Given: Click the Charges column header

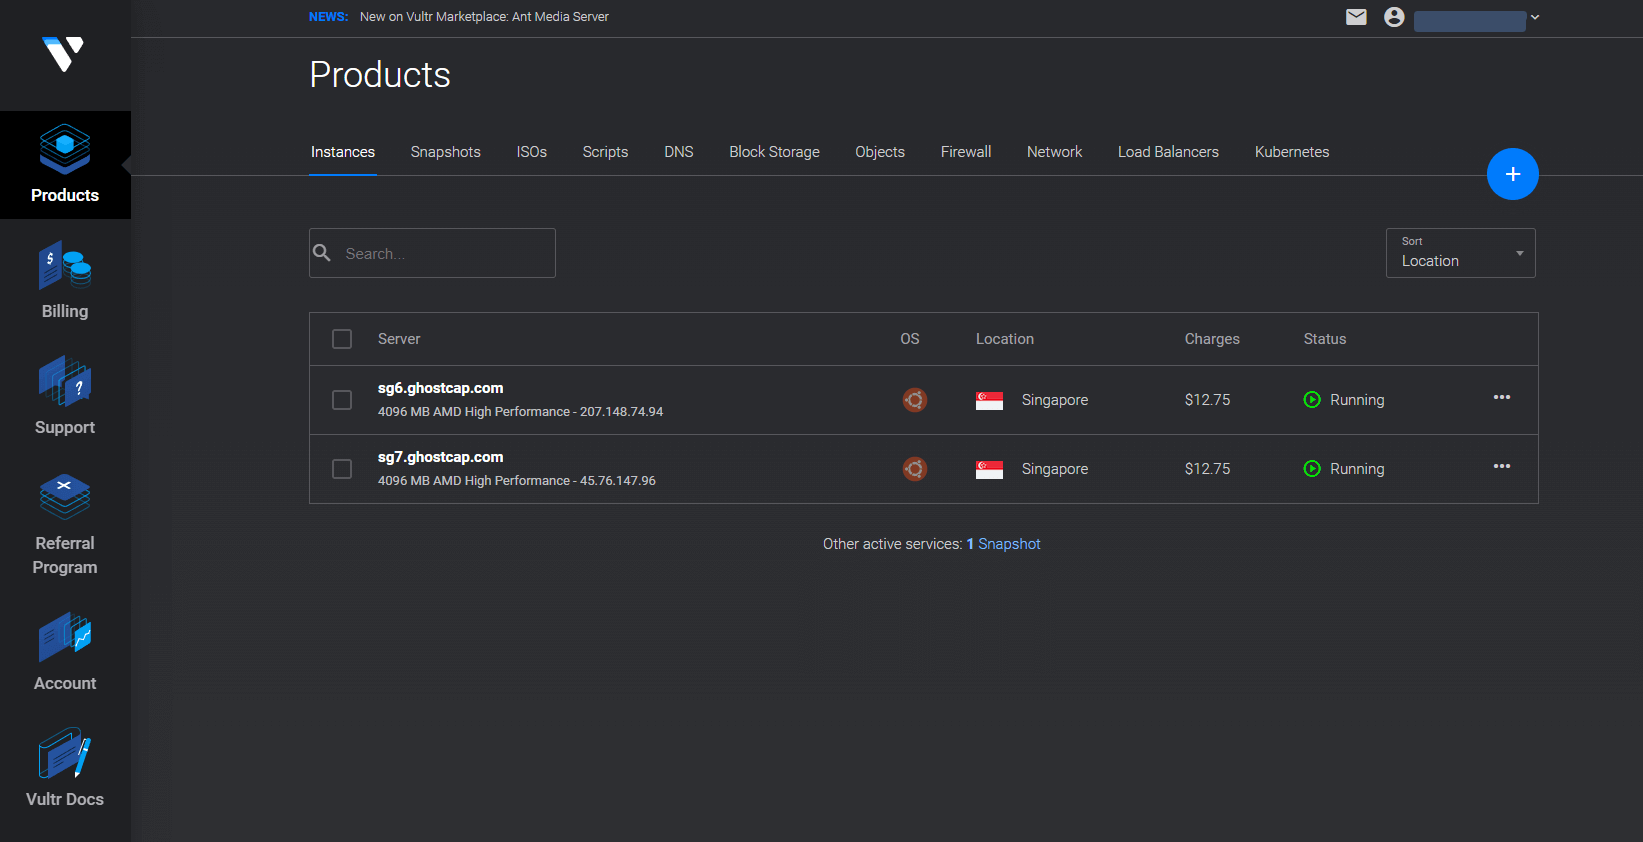Looking at the screenshot, I should [1212, 339].
